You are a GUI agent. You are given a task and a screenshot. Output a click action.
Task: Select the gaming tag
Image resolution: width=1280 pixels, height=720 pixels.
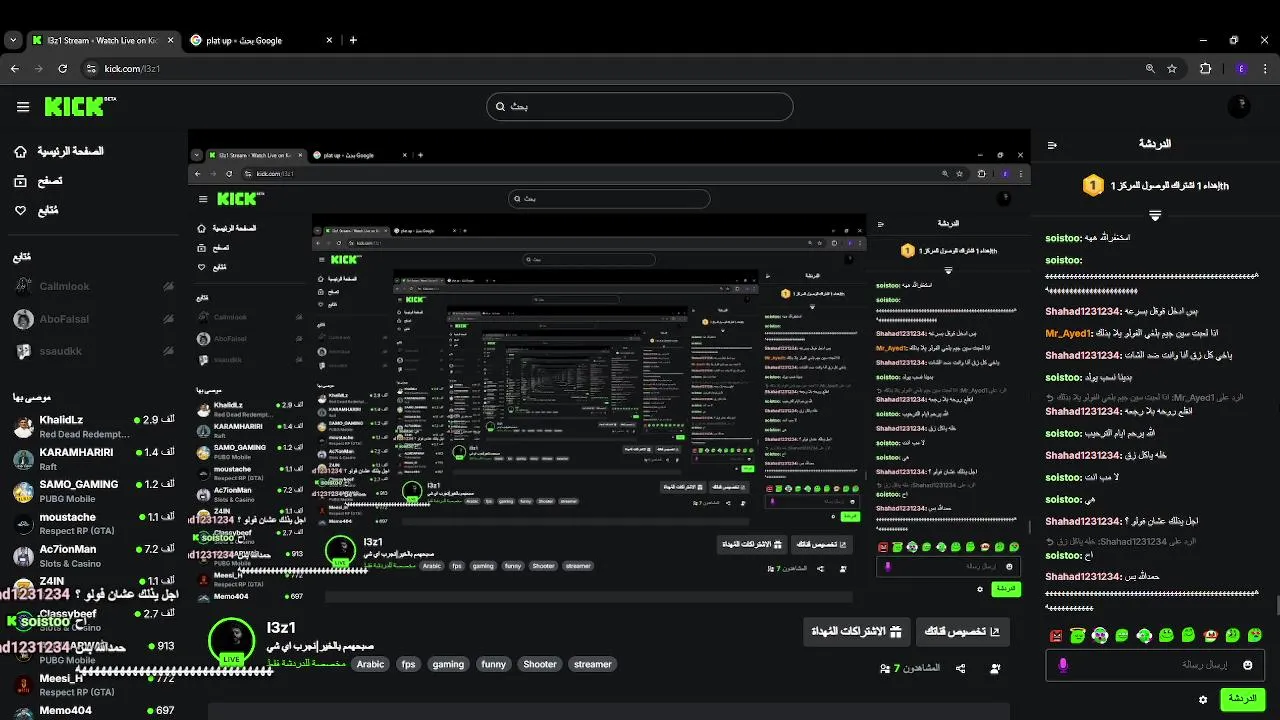(x=448, y=664)
